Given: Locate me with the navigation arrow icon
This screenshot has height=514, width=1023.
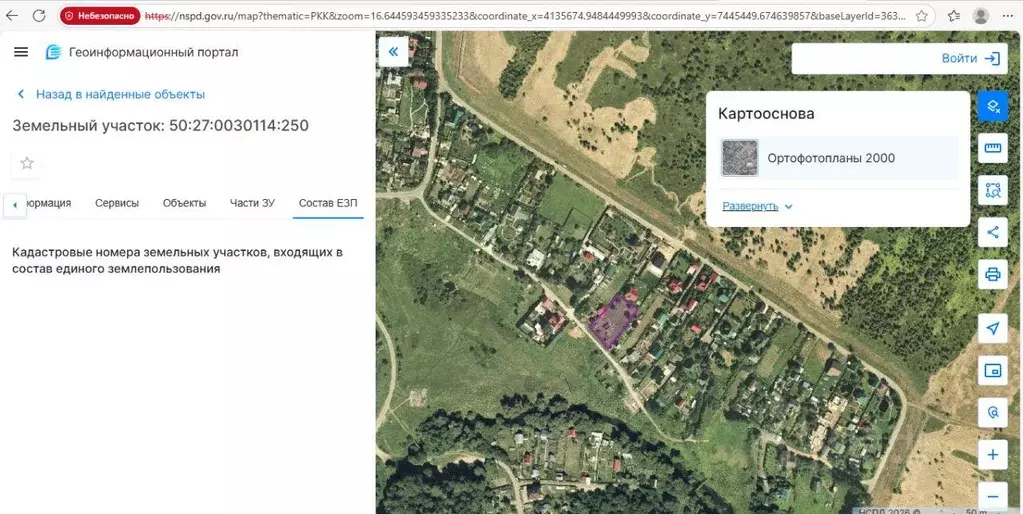Looking at the screenshot, I should coord(993,329).
